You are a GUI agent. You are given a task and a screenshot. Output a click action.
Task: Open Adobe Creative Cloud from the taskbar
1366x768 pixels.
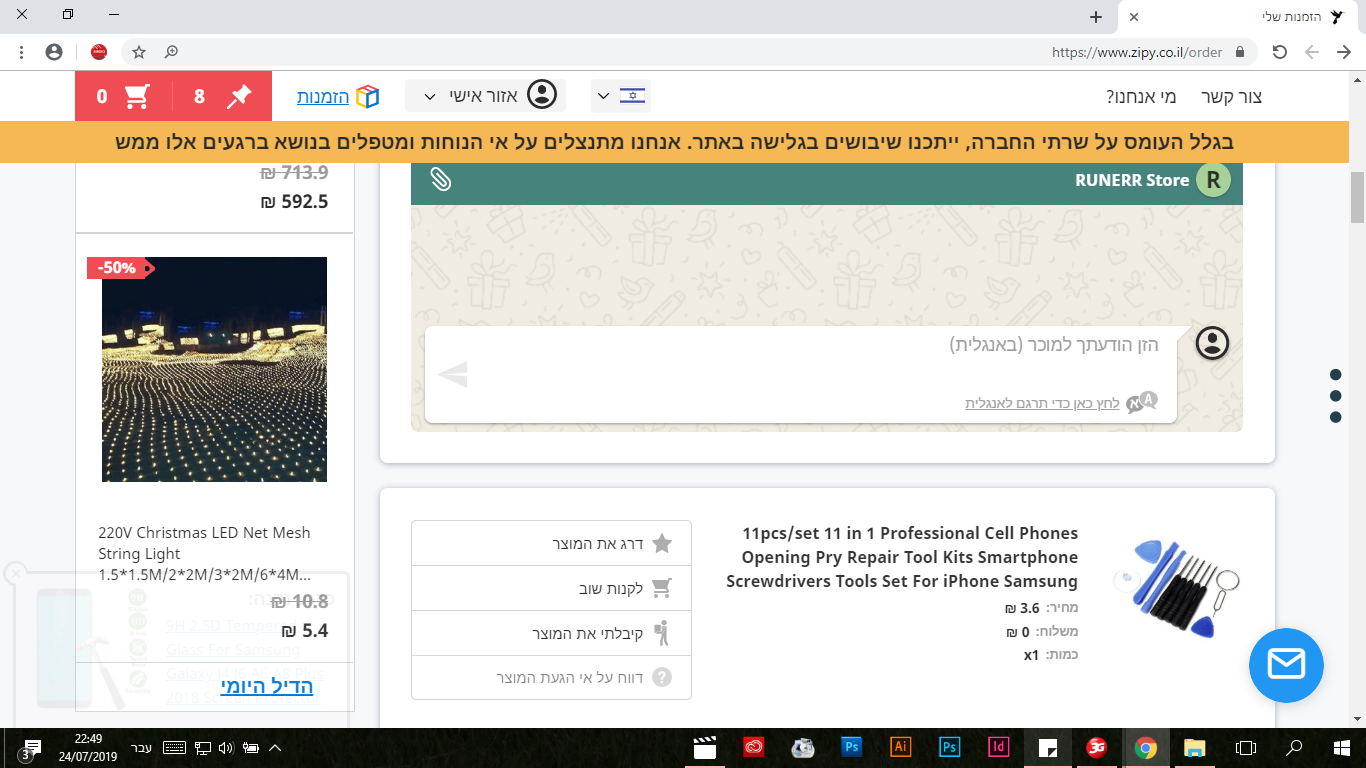click(x=754, y=747)
